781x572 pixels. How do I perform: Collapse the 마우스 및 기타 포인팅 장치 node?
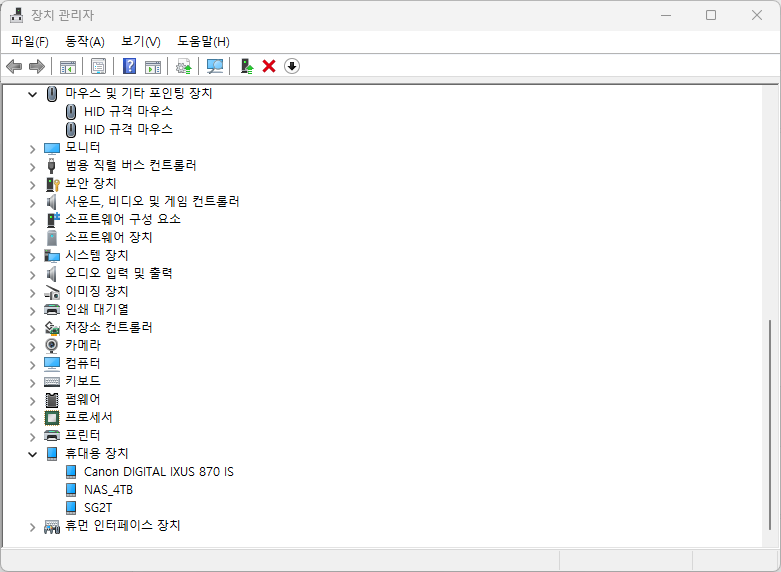click(x=32, y=94)
